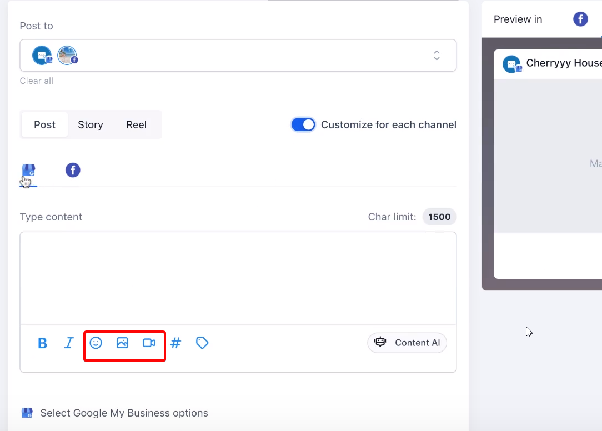Apply italic formatting with the I icon

[69, 343]
